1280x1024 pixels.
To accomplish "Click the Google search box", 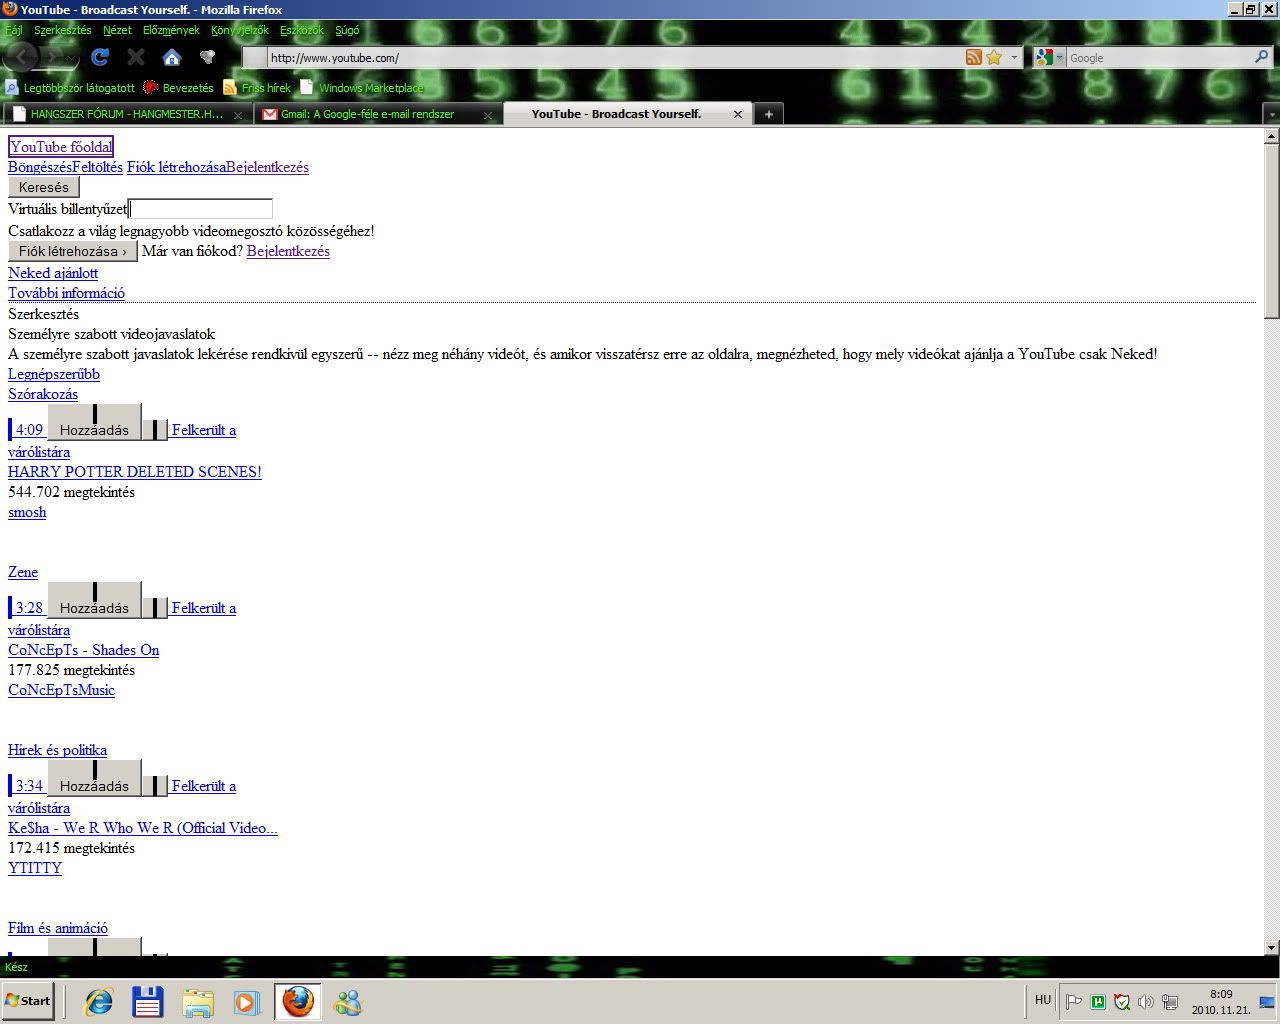I will pyautogui.click(x=1158, y=57).
